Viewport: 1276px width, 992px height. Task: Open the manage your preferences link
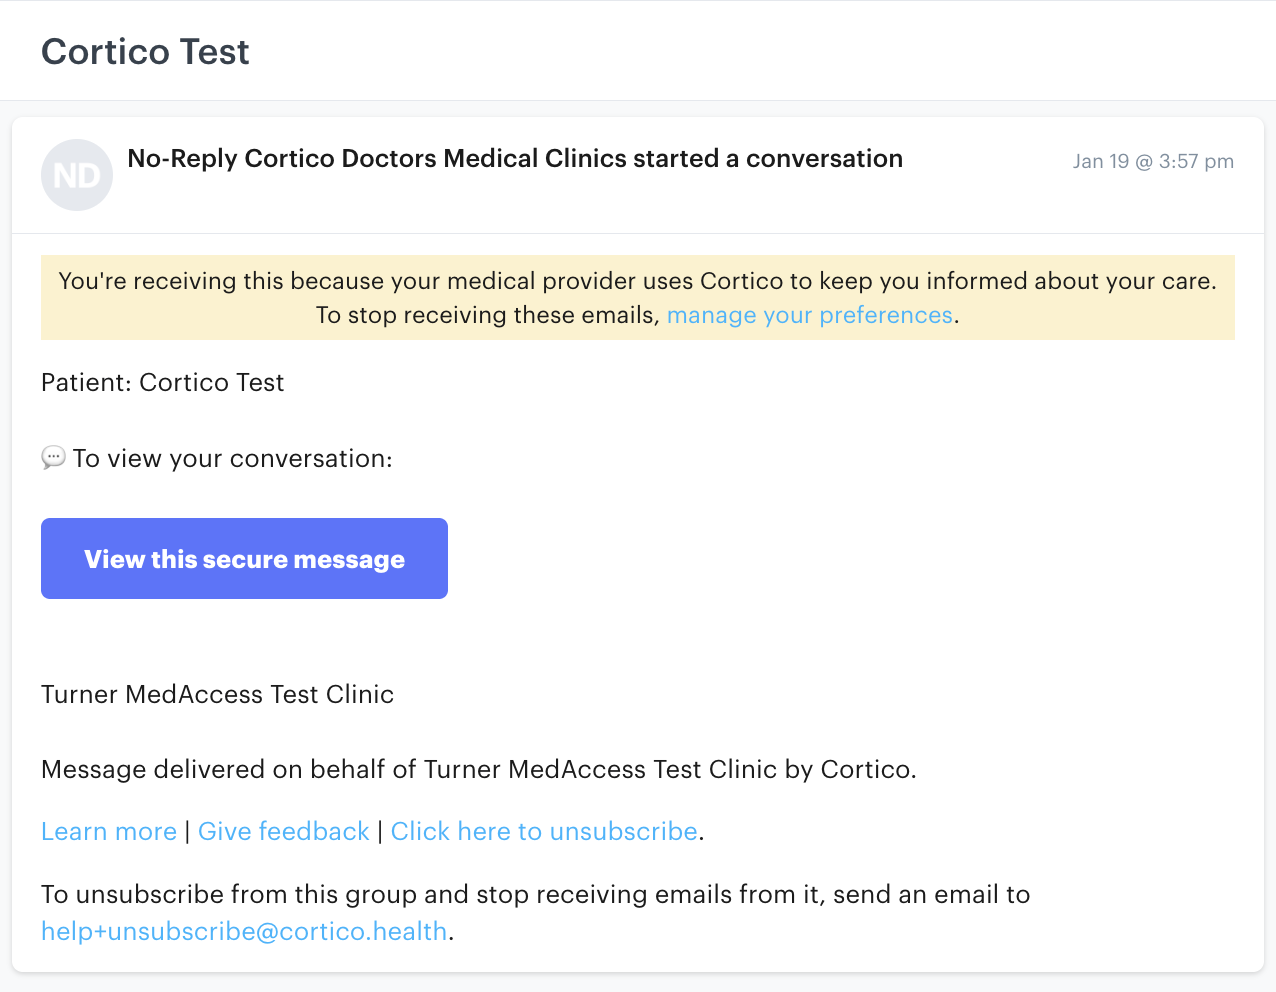pyautogui.click(x=810, y=315)
